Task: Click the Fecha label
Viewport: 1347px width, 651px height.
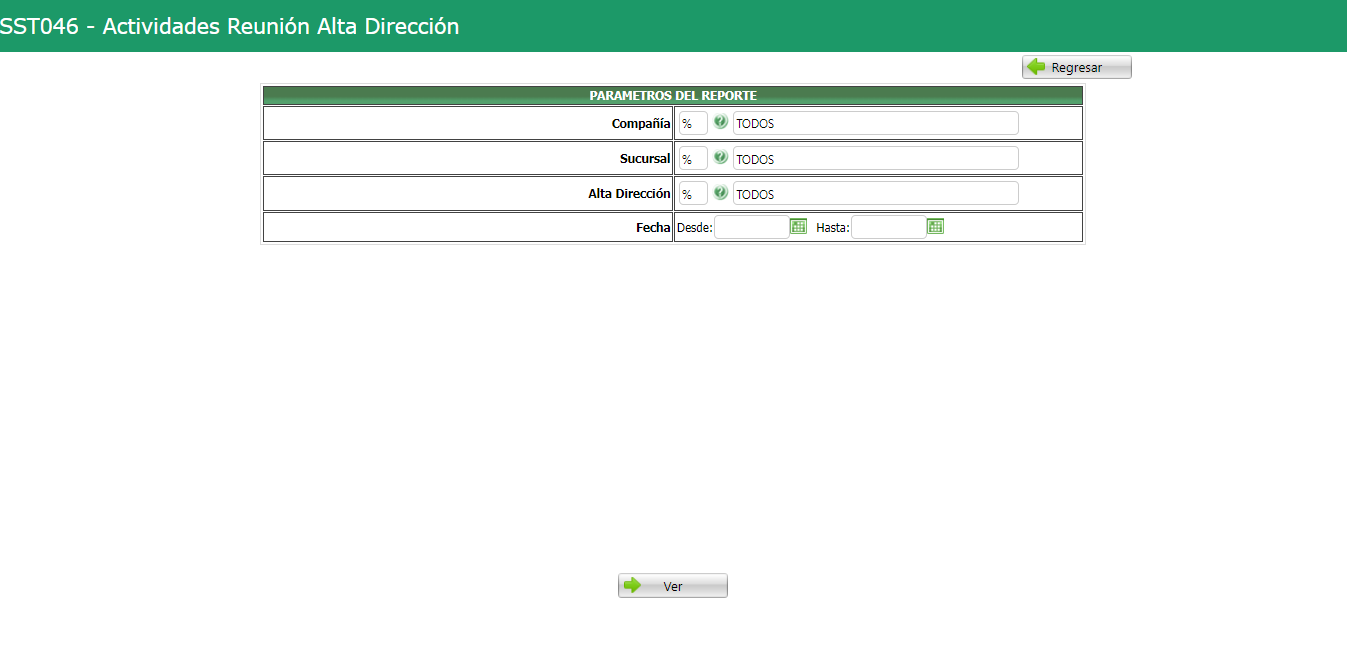Action: (x=653, y=228)
